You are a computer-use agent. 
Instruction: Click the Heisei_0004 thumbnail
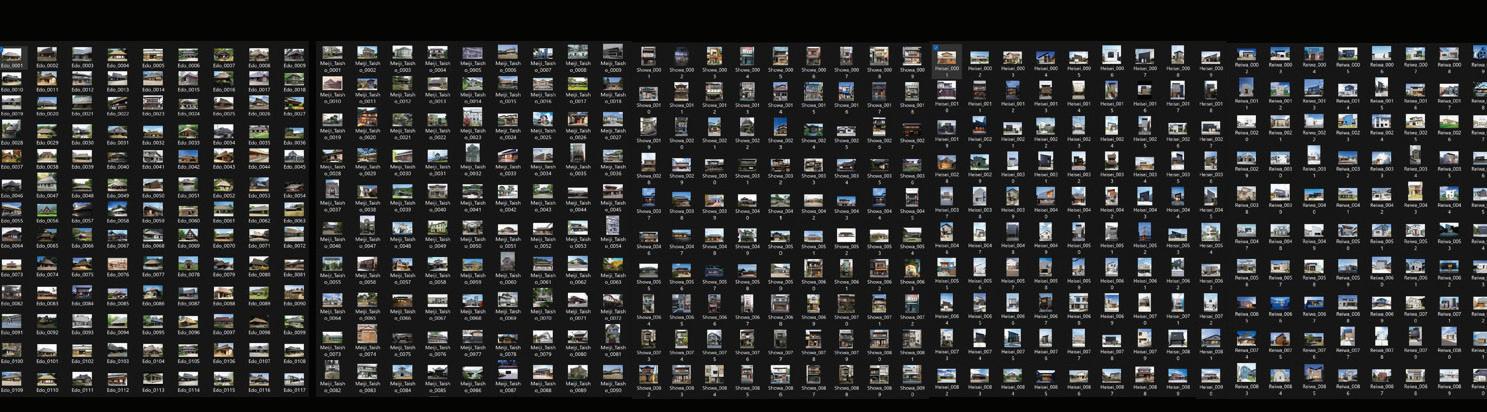pos(1045,57)
